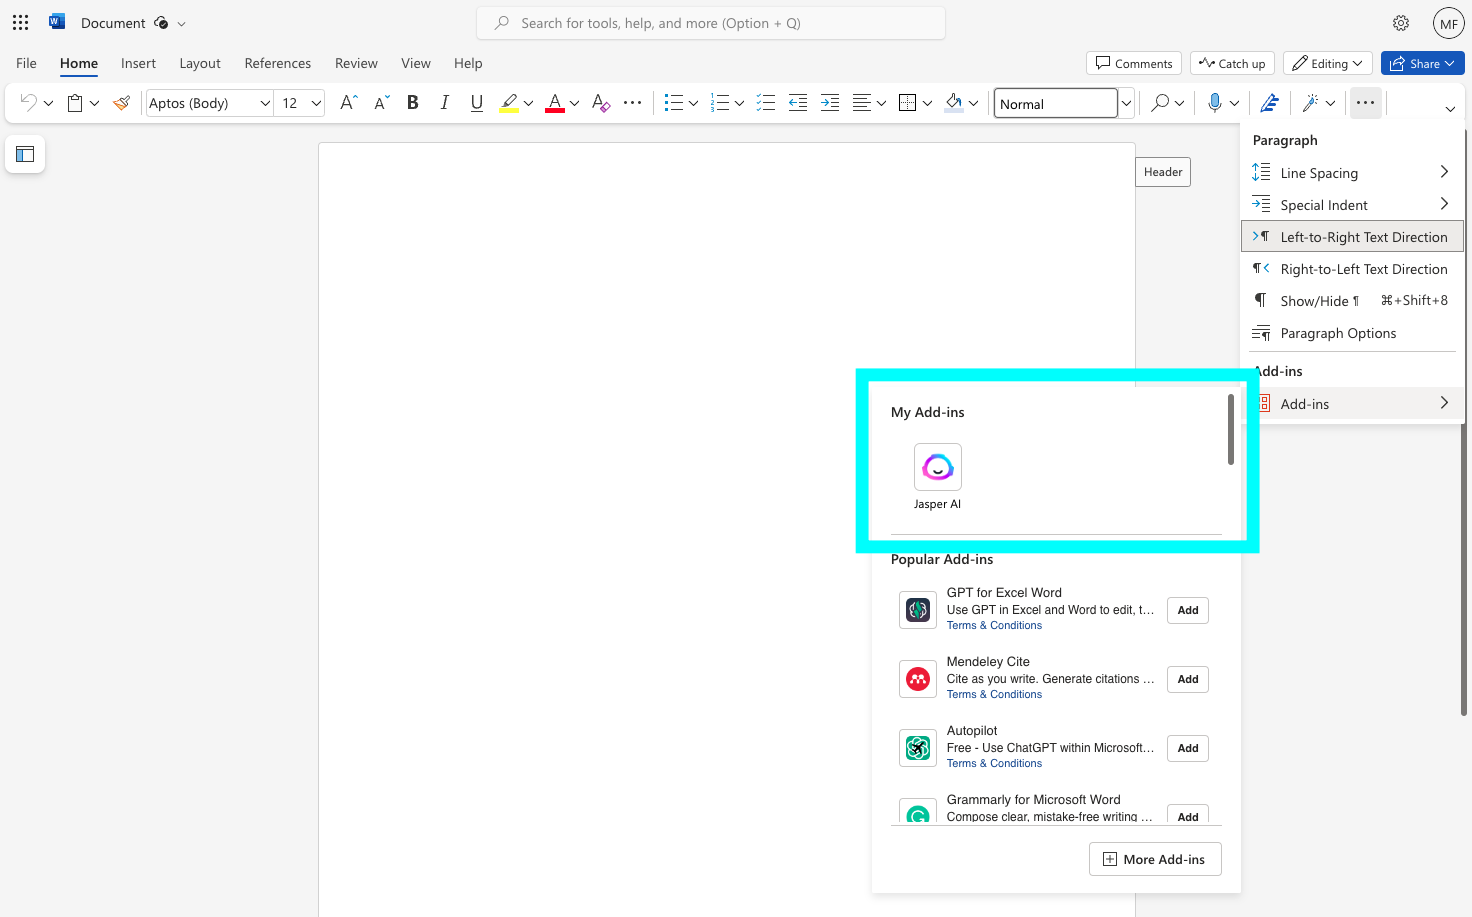The width and height of the screenshot is (1472, 917).
Task: Click the Catch up button
Action: [x=1232, y=63]
